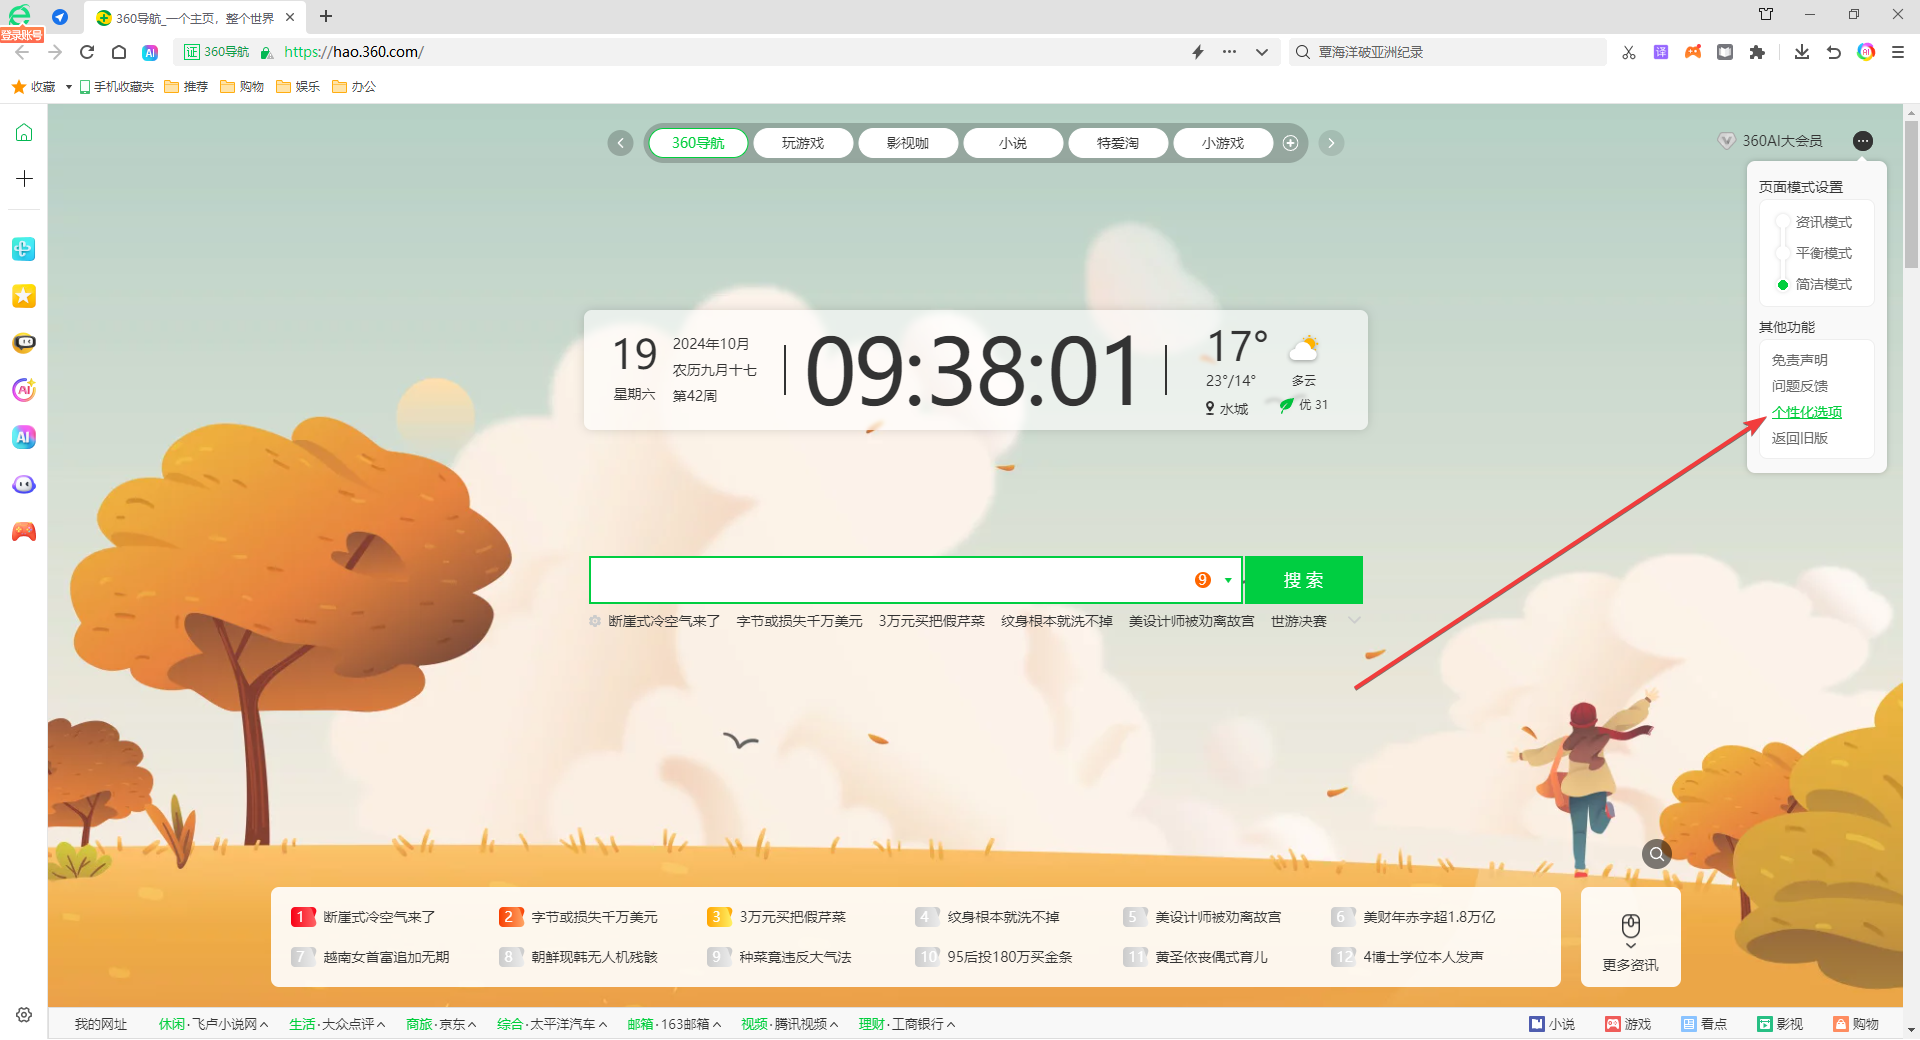Open the sidebar game controller icon
The width and height of the screenshot is (1920, 1040).
[x=24, y=532]
